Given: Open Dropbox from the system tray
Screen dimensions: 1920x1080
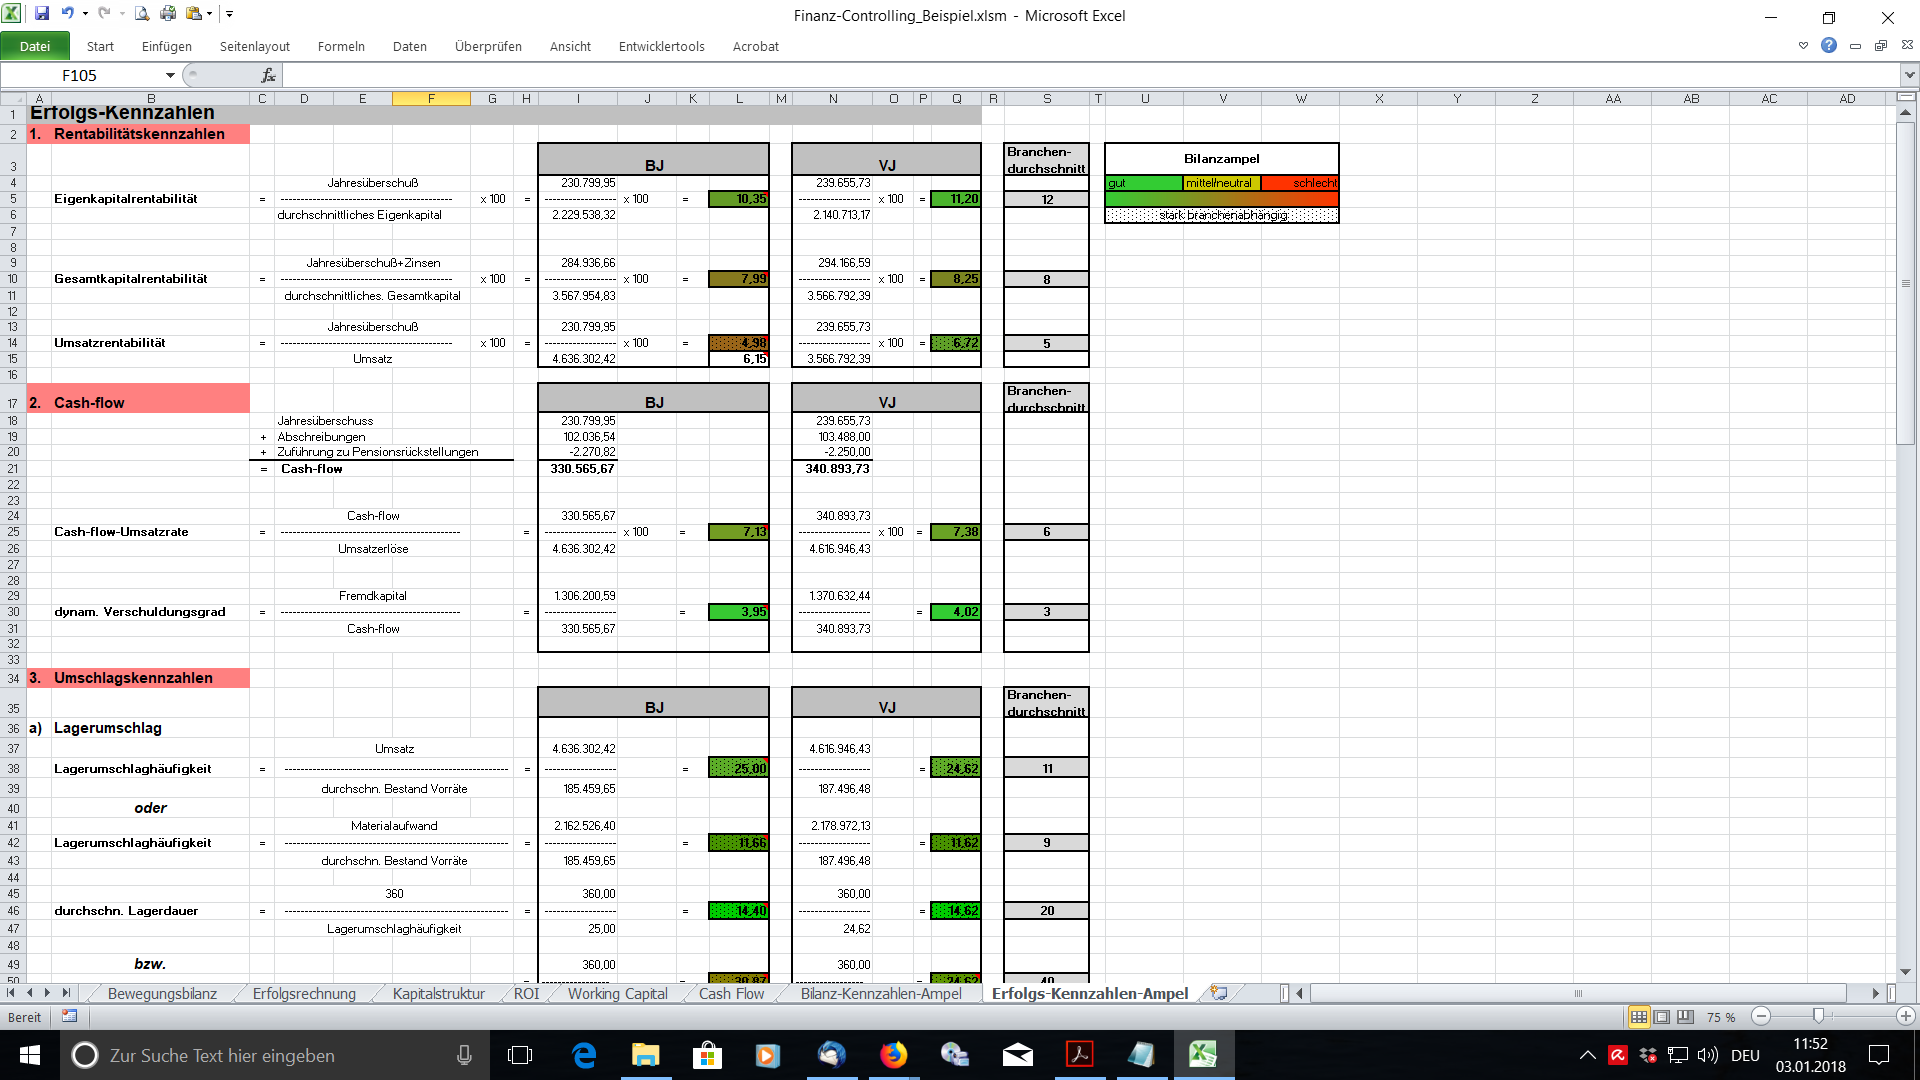Looking at the screenshot, I should (x=1647, y=1055).
